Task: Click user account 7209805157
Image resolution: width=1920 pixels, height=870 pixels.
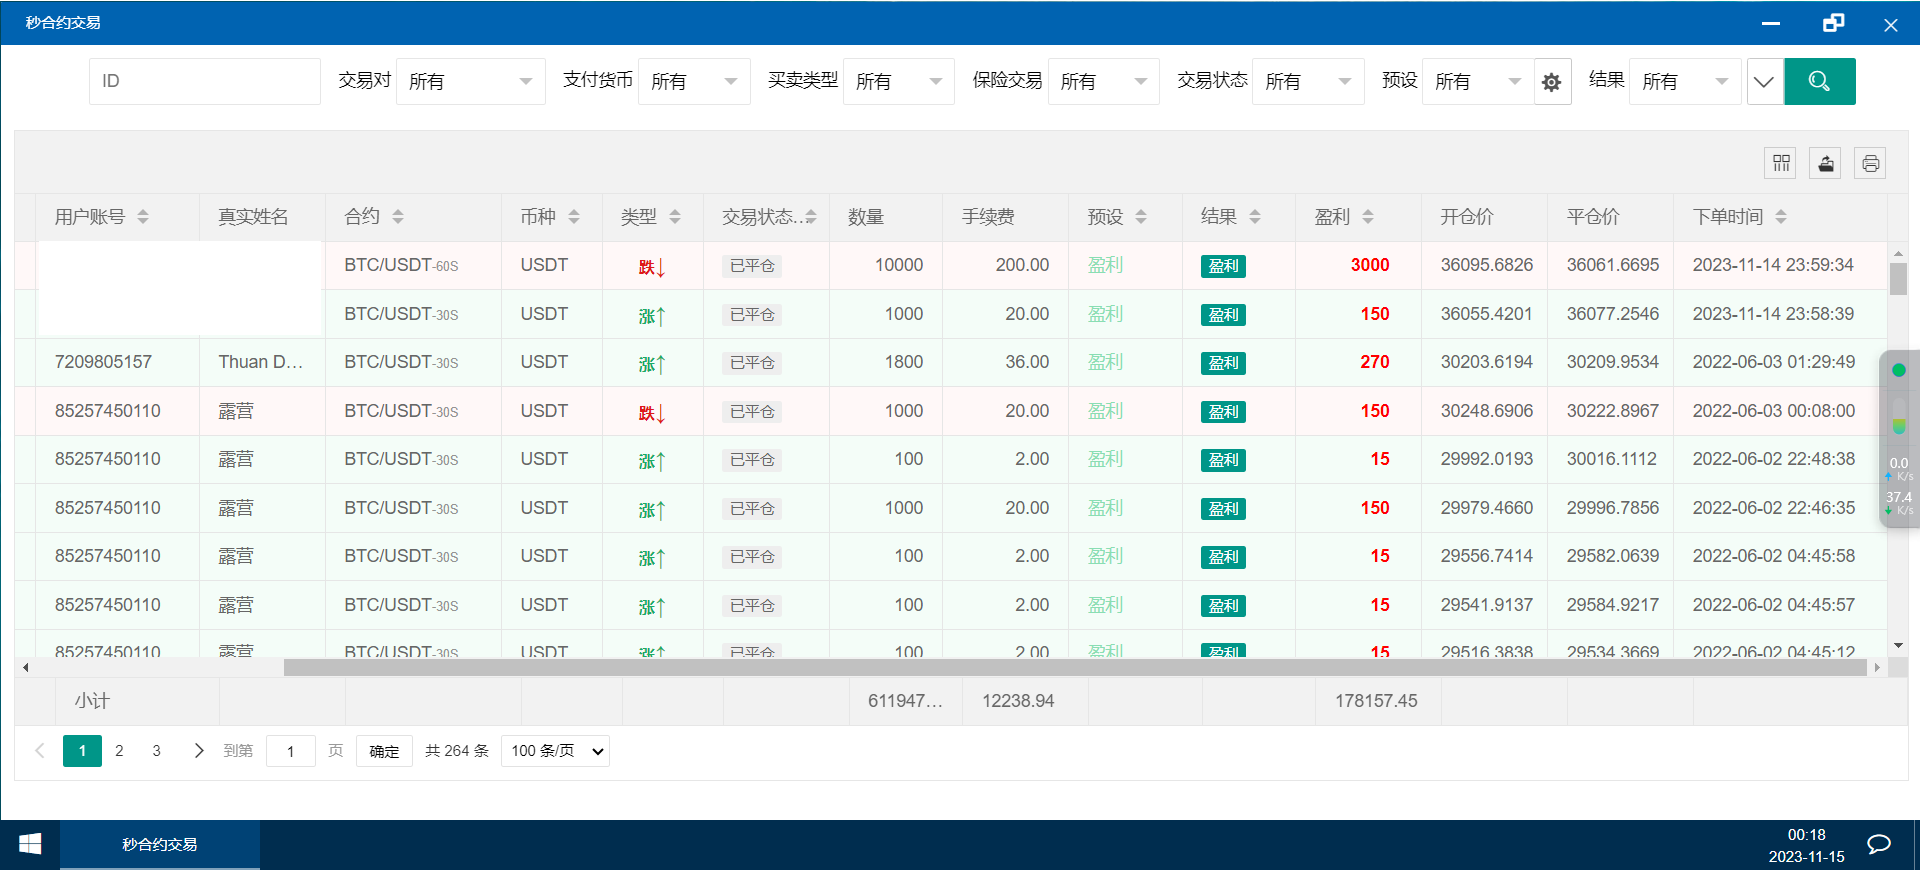Action: pyautogui.click(x=103, y=362)
